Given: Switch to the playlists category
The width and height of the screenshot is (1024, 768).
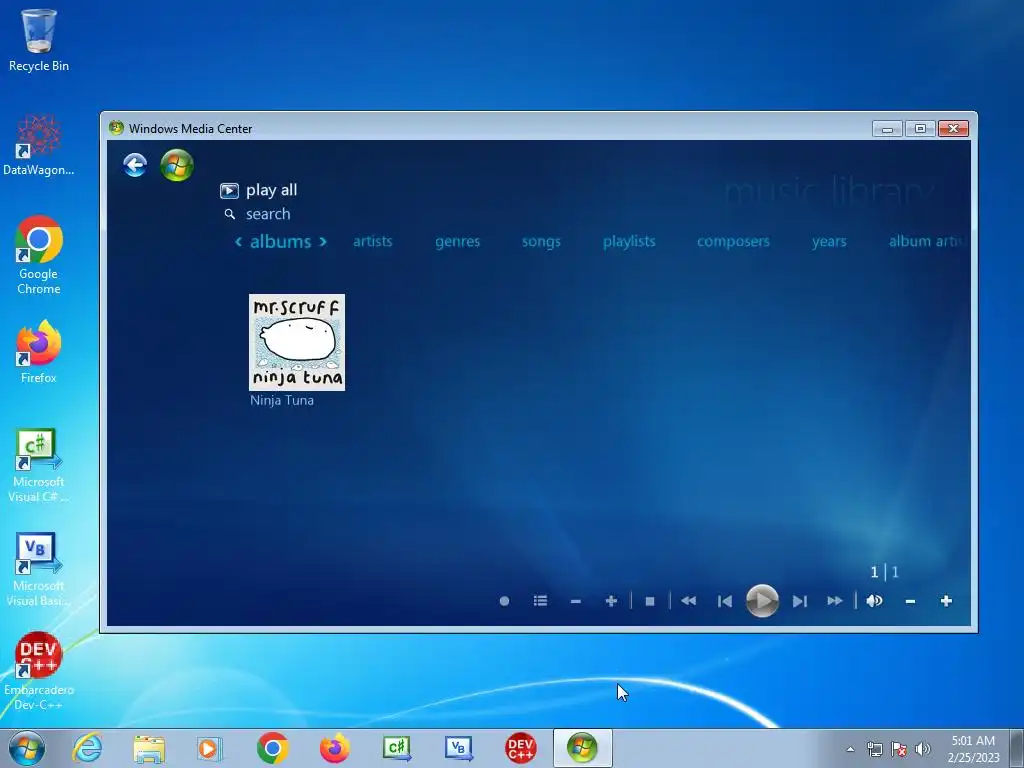Looking at the screenshot, I should point(629,241).
